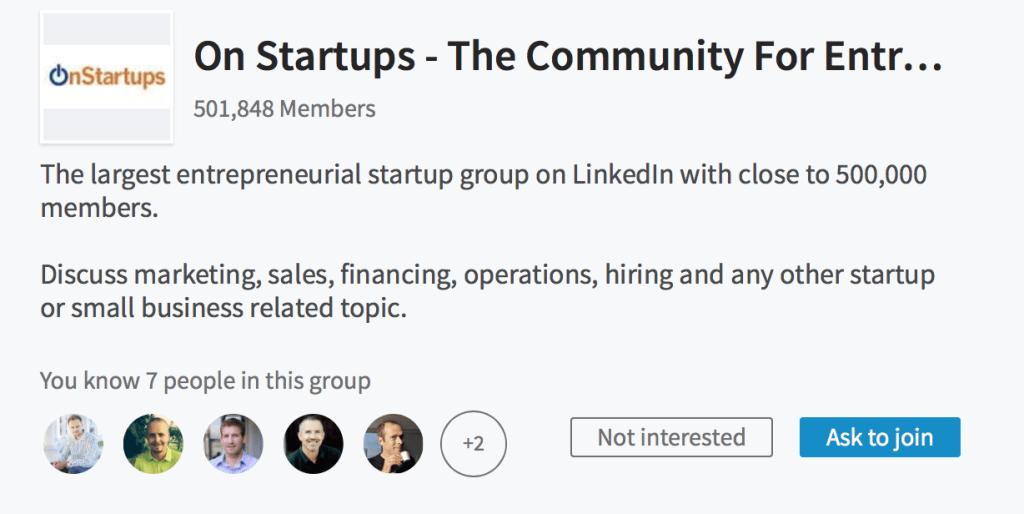1024x514 pixels.
Task: Select the avatar with the light blue shirt
Action: point(233,443)
